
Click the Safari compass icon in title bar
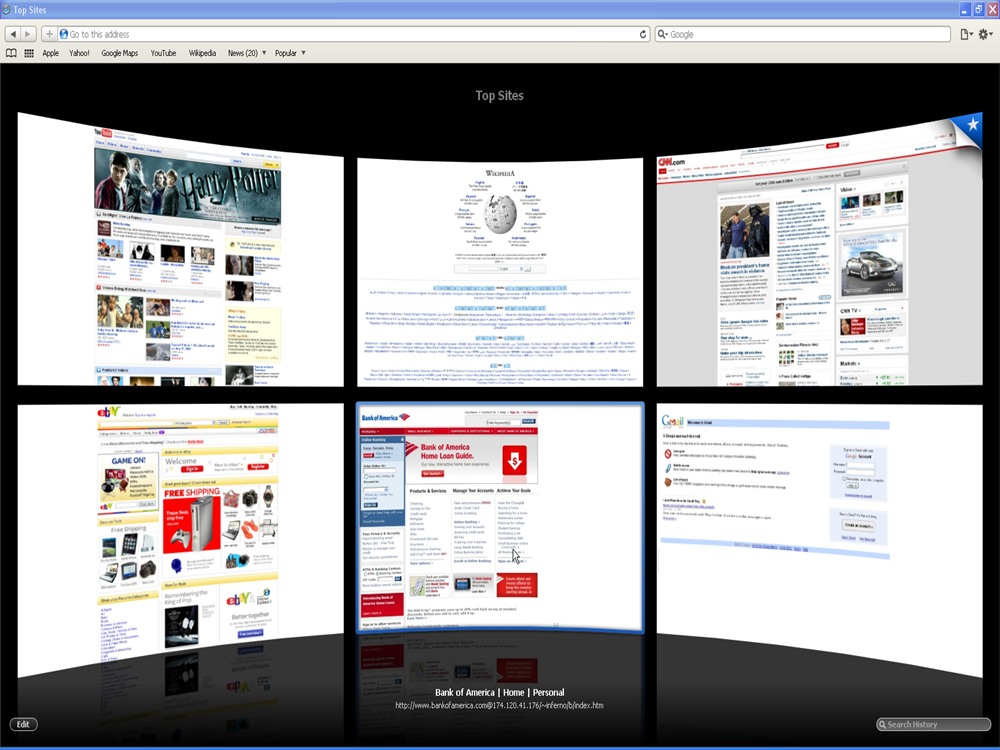pyautogui.click(x=6, y=10)
